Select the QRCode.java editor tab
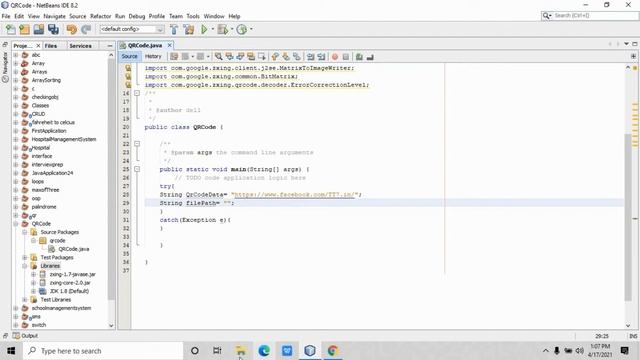Screen dimensions: 640x360 (x=144, y=45)
